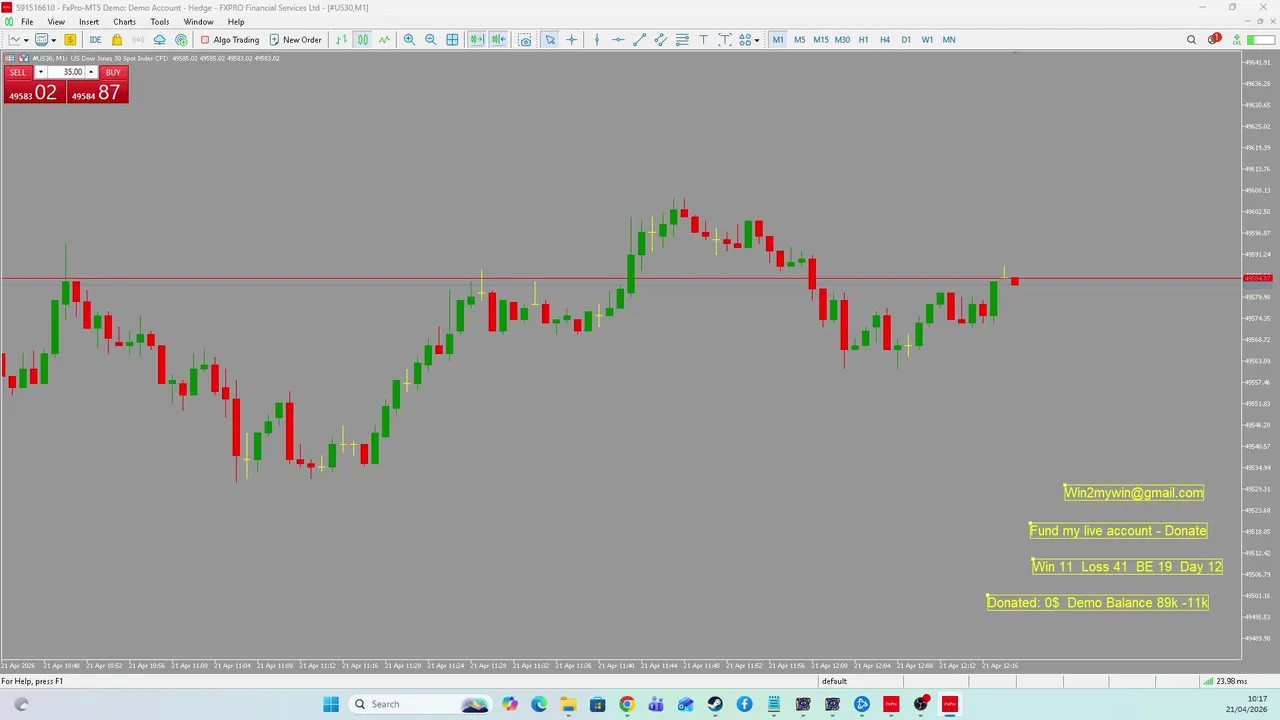Open the Tools menu

[x=160, y=22]
